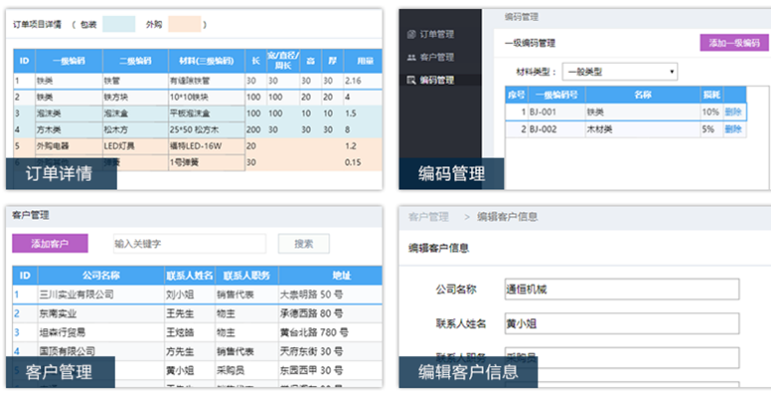Image resolution: width=771 pixels, height=397 pixels.
Task: Open customer ID 4 link for 国顶有限公司
Action: point(17,351)
